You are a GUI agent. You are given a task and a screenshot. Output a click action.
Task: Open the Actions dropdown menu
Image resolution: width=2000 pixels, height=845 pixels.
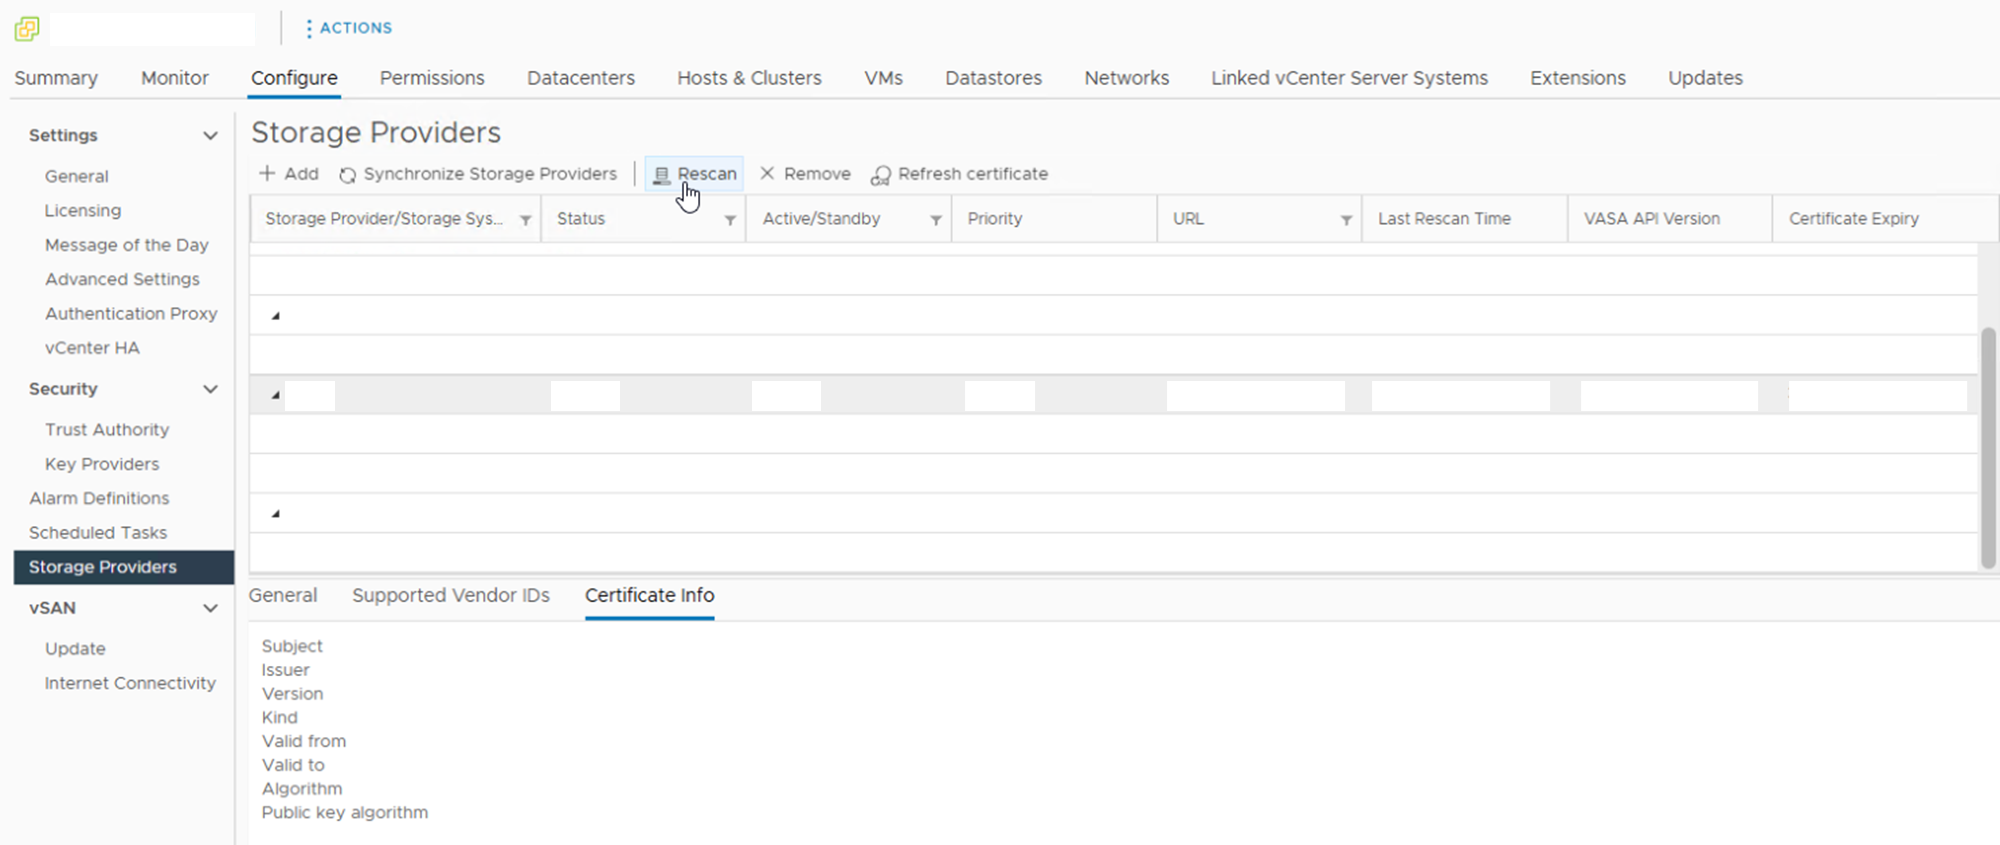pyautogui.click(x=348, y=28)
